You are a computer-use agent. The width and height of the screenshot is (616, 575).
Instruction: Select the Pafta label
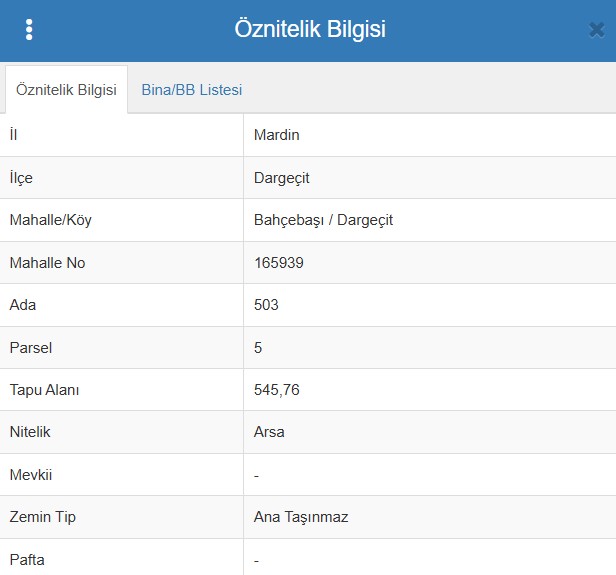click(27, 560)
